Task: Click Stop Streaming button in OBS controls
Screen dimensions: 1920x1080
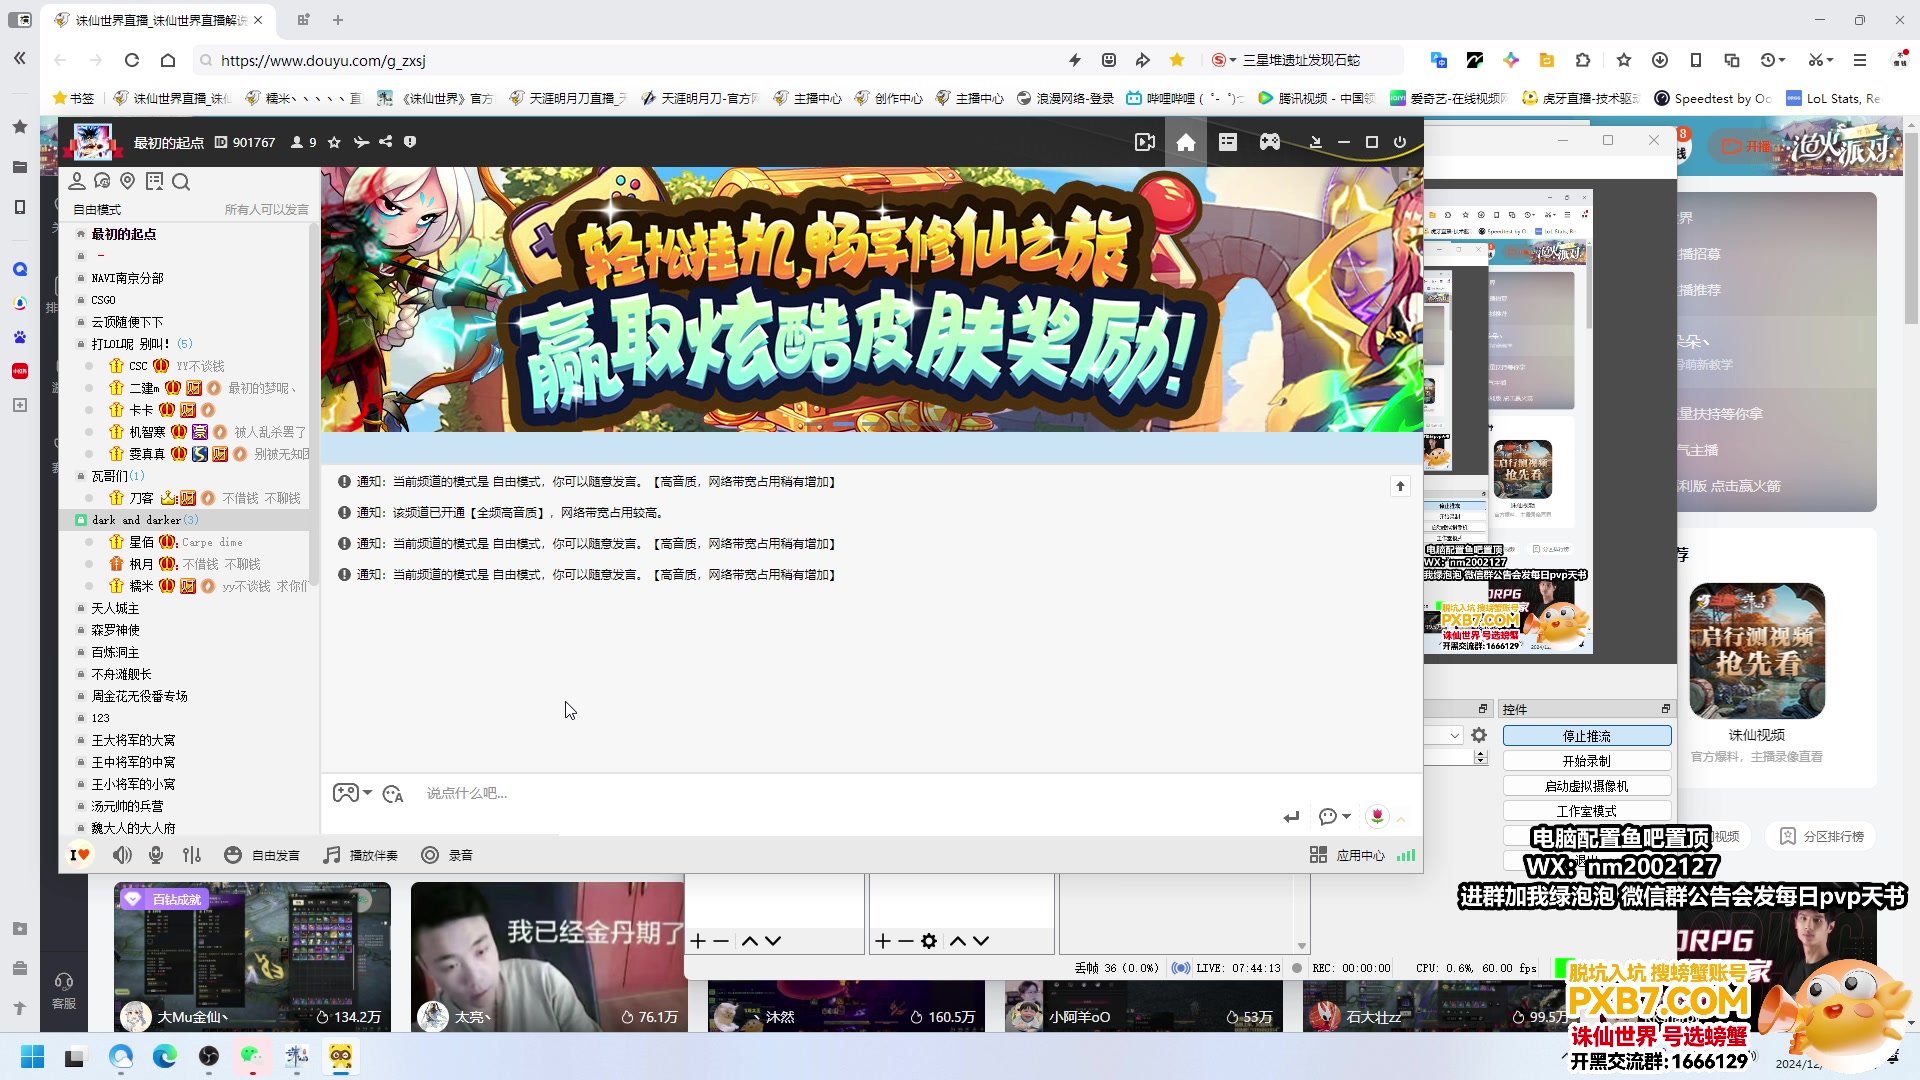Action: (x=1586, y=736)
